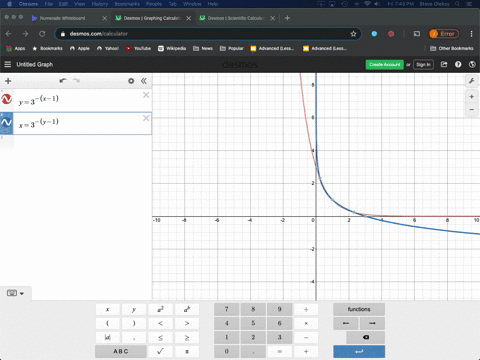
Task: Tap the division key on the keypad
Action: (x=306, y=309)
